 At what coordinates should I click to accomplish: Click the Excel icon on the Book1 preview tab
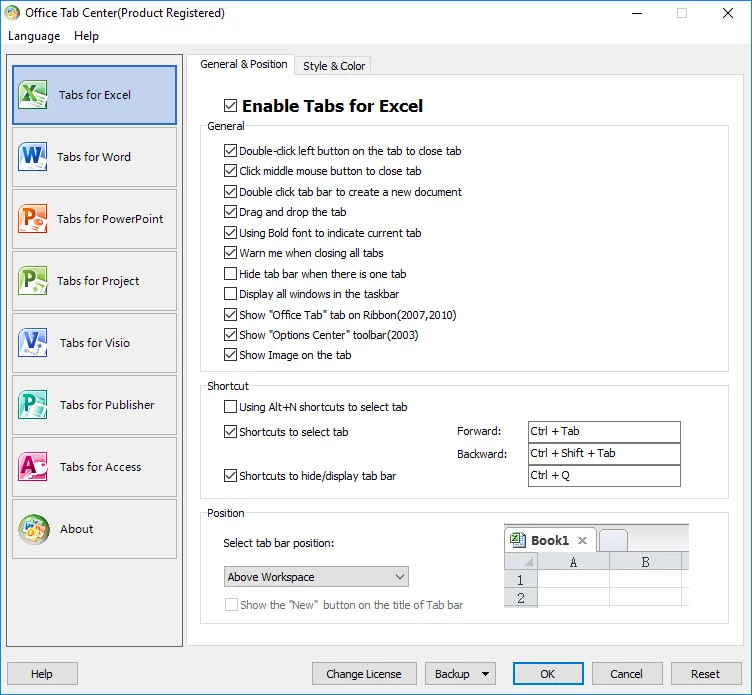tap(517, 540)
